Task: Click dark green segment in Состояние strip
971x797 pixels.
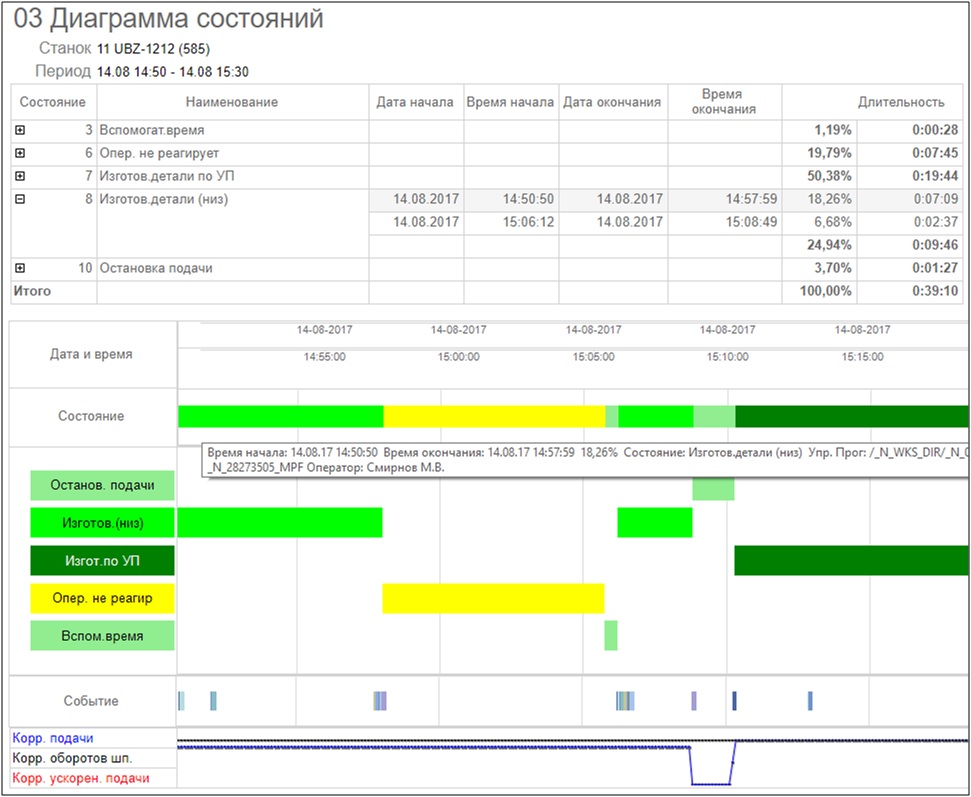Action: pos(851,416)
